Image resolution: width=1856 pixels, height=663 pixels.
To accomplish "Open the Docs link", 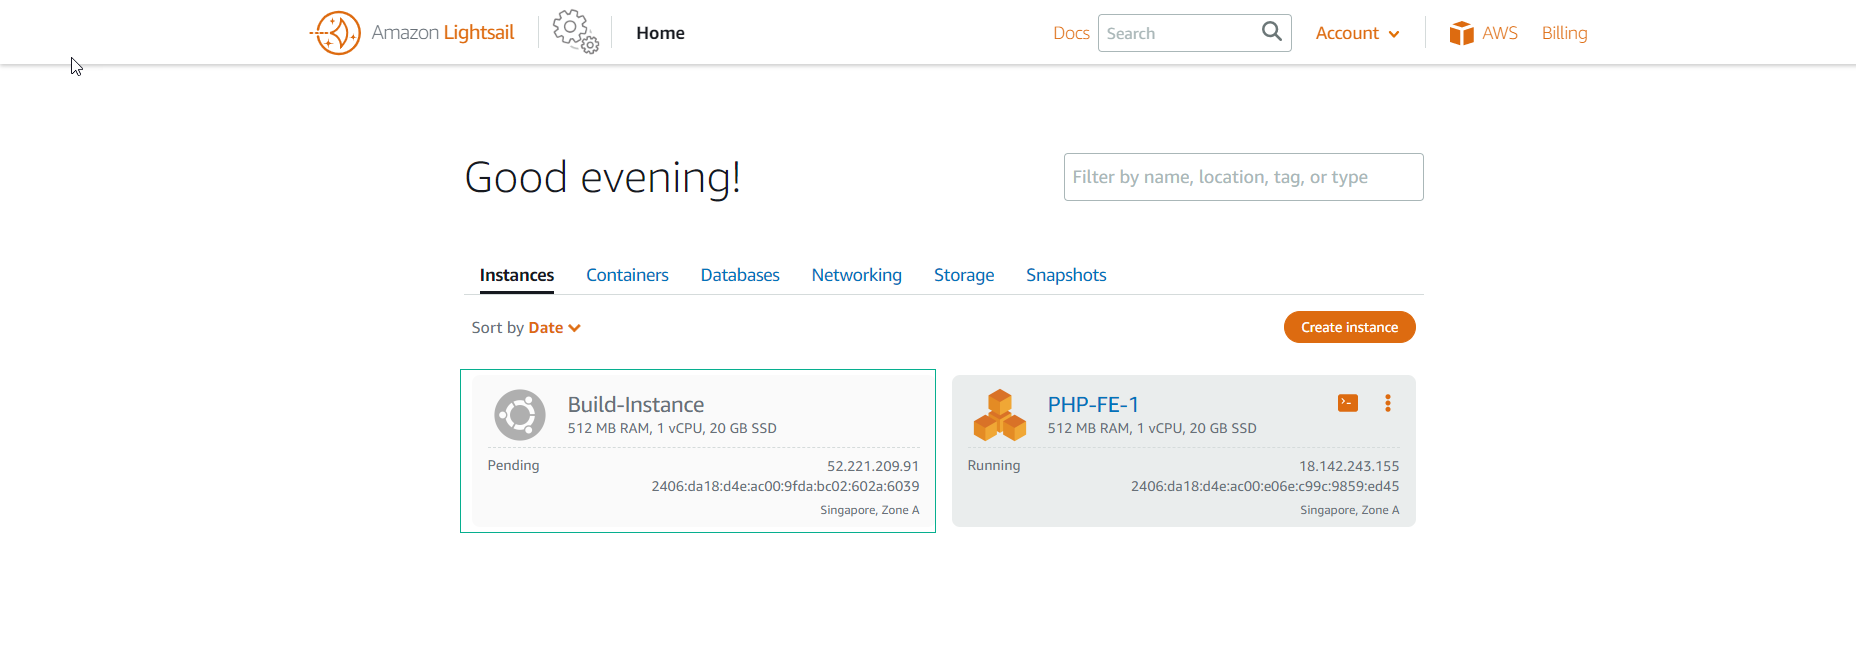I will click(x=1071, y=33).
